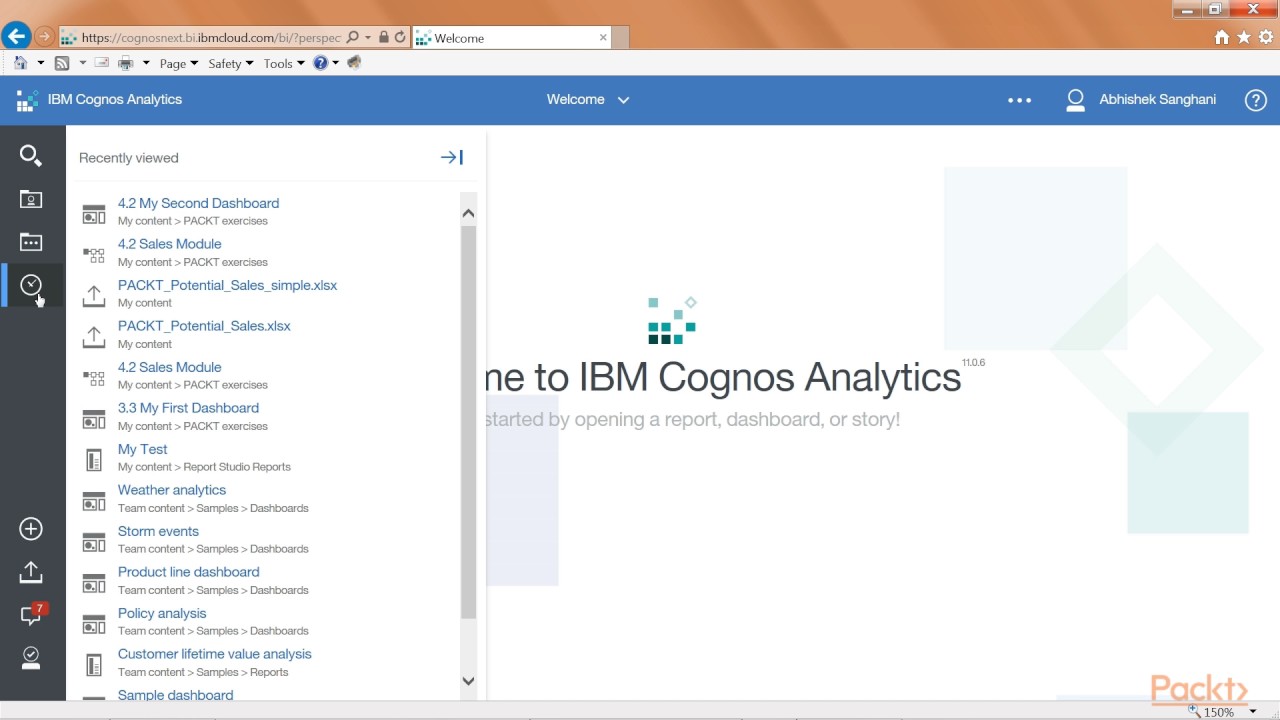Open the Search icon in sidebar
The height and width of the screenshot is (720, 1280).
point(31,156)
